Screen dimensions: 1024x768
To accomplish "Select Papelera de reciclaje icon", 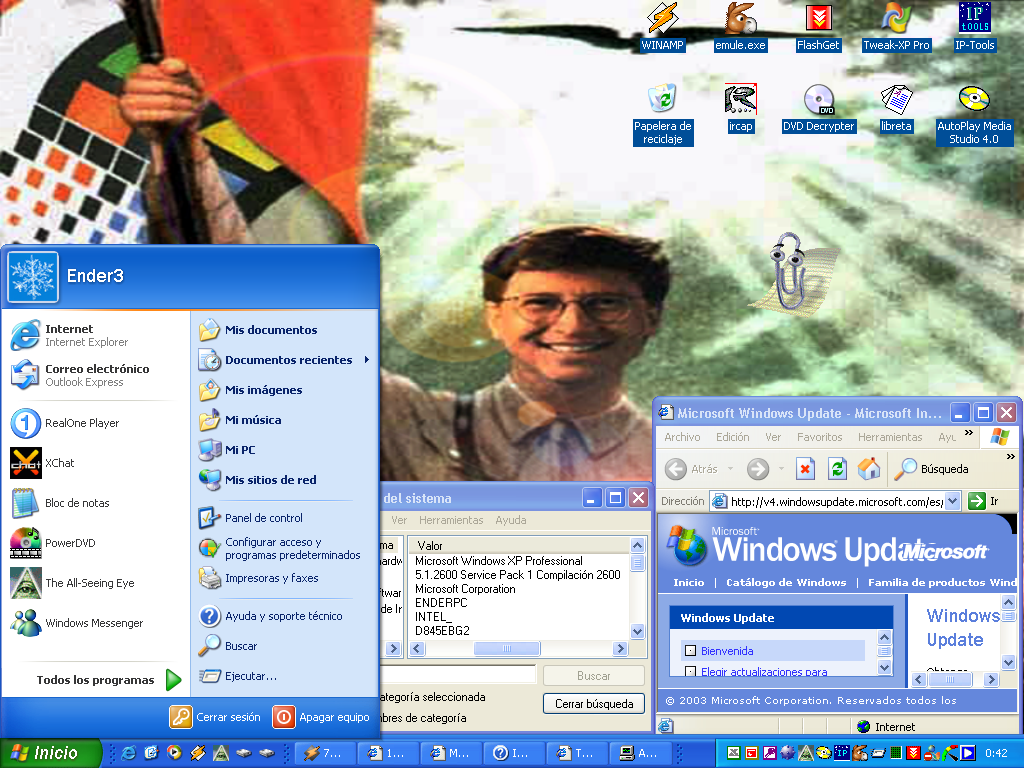I will point(662,114).
